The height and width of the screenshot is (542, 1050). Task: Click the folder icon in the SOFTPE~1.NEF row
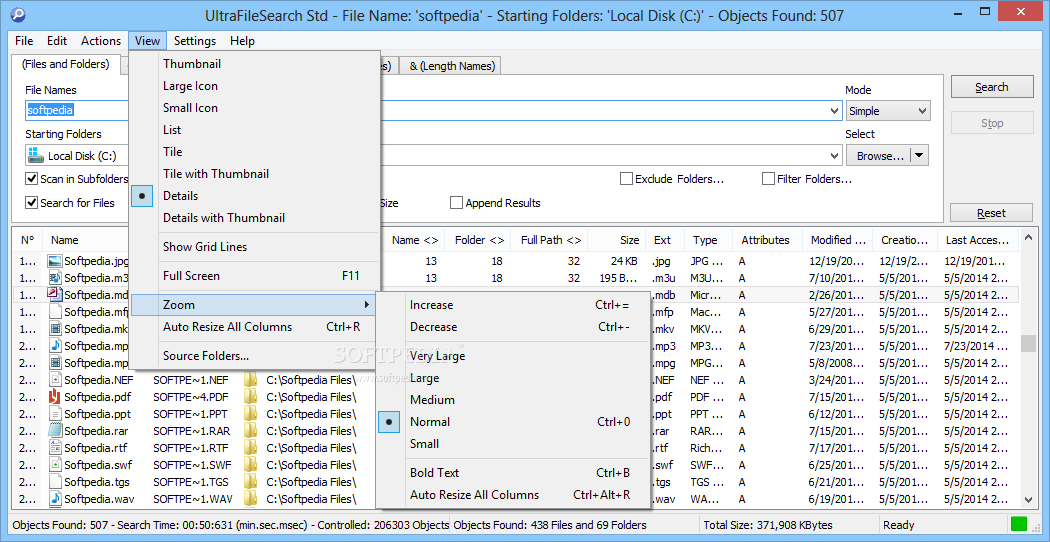coord(250,380)
